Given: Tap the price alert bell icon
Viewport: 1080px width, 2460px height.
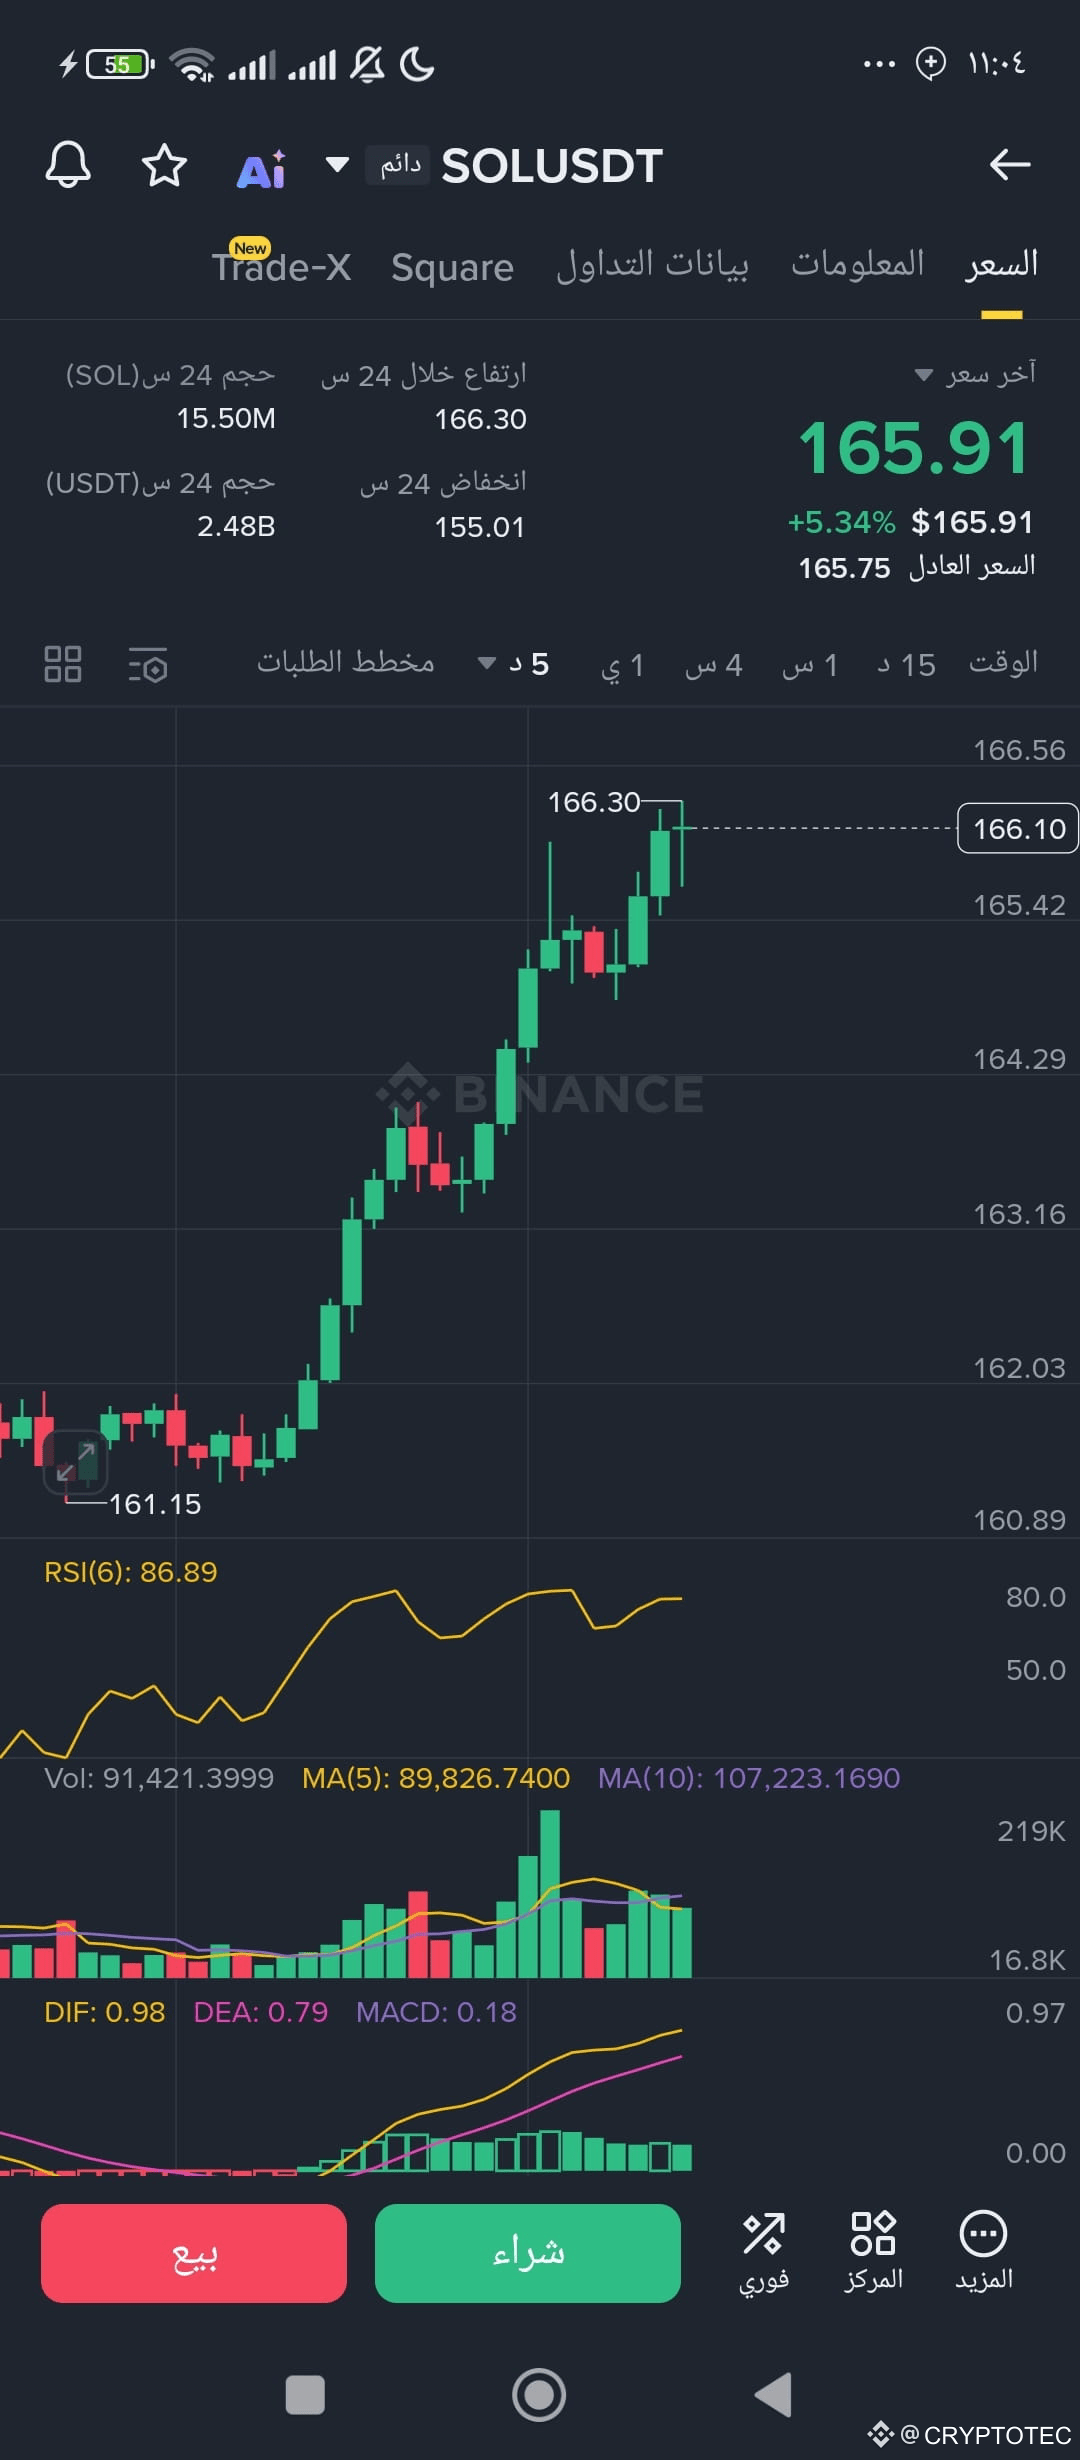Looking at the screenshot, I should click(x=68, y=165).
